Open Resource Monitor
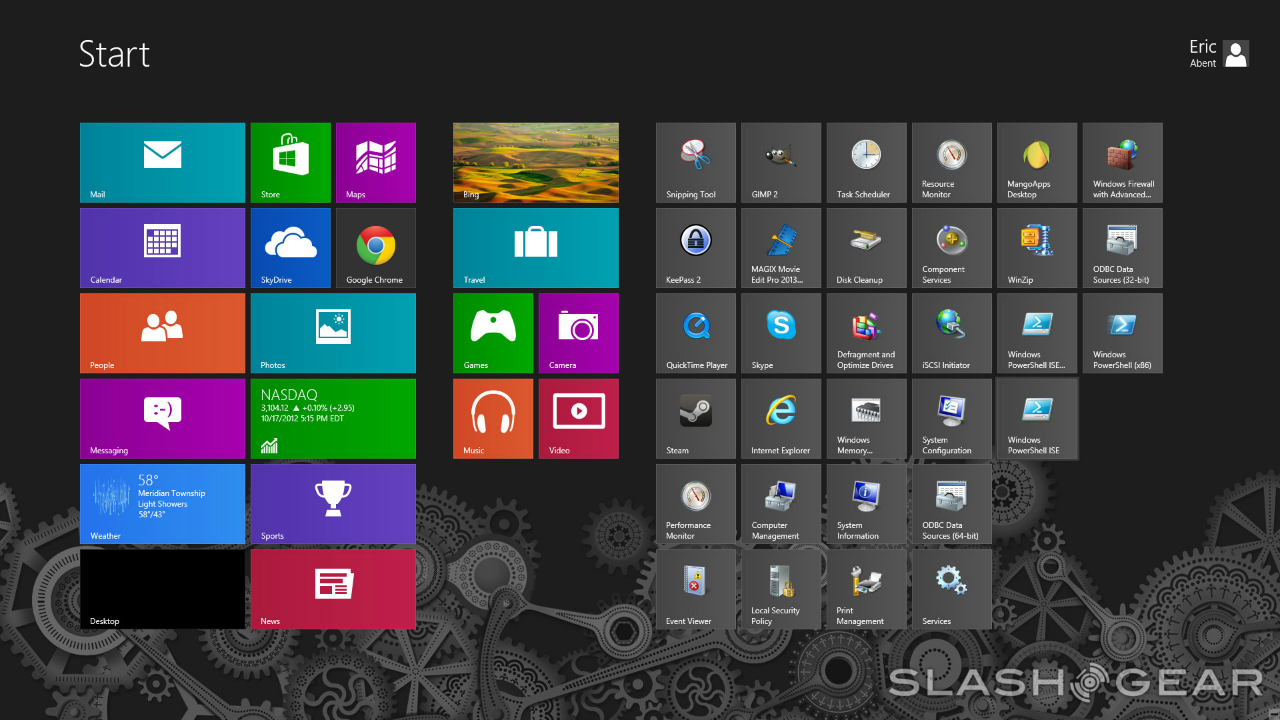This screenshot has width=1280, height=720. tap(952, 163)
